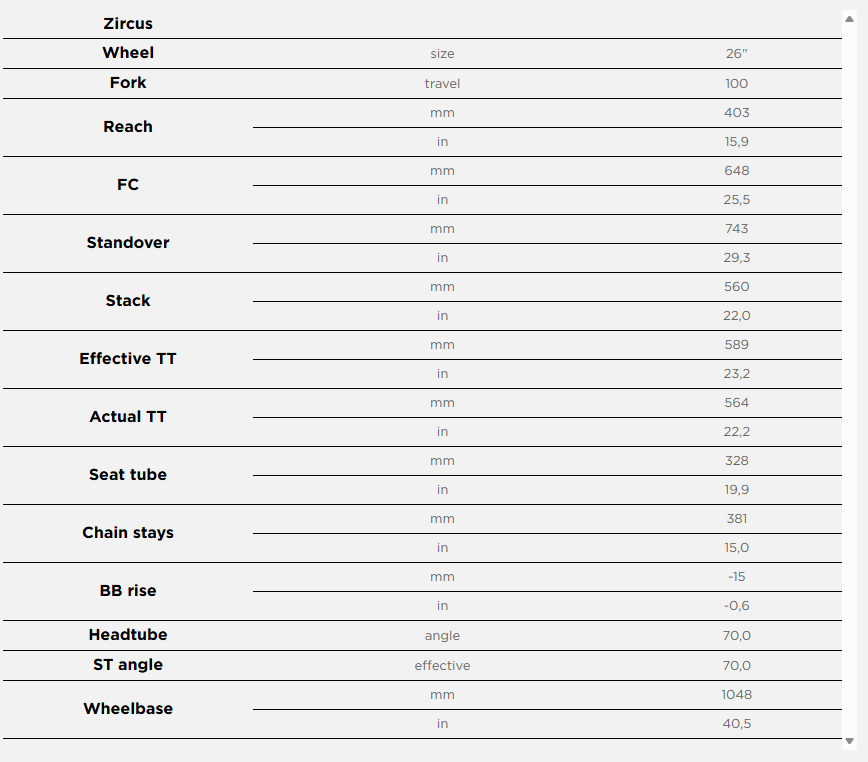868x762 pixels.
Task: Click the scrollbar up arrow
Action: (850, 18)
